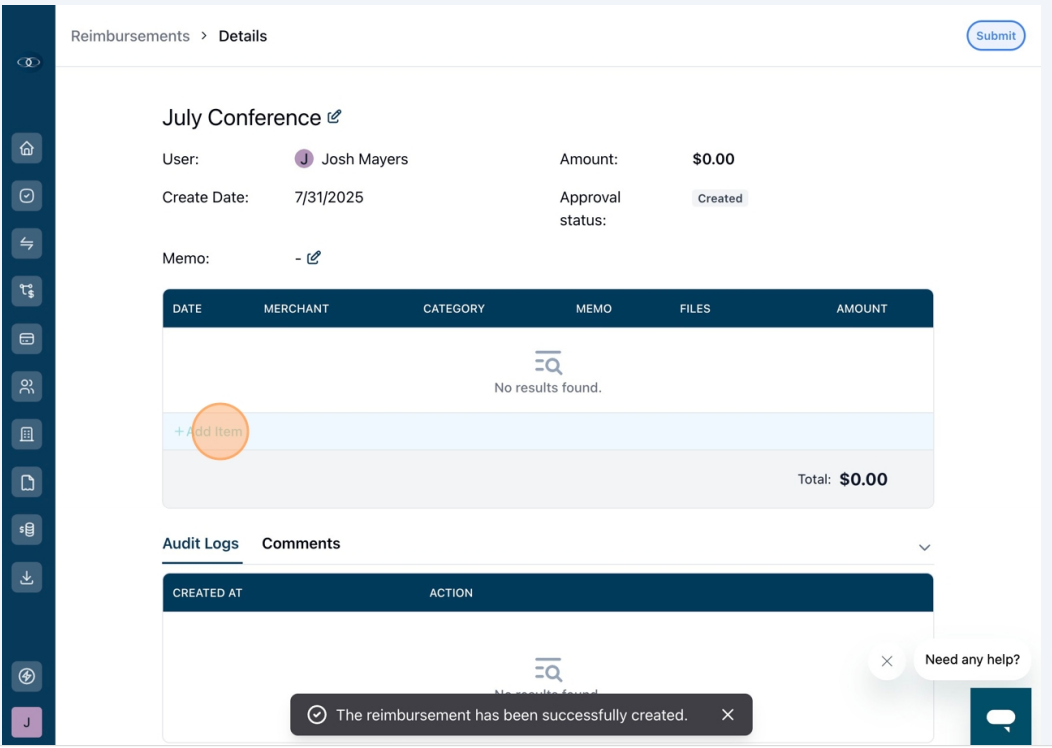Click the app logo at sidebar top
This screenshot has width=1052, height=748.
(28, 62)
